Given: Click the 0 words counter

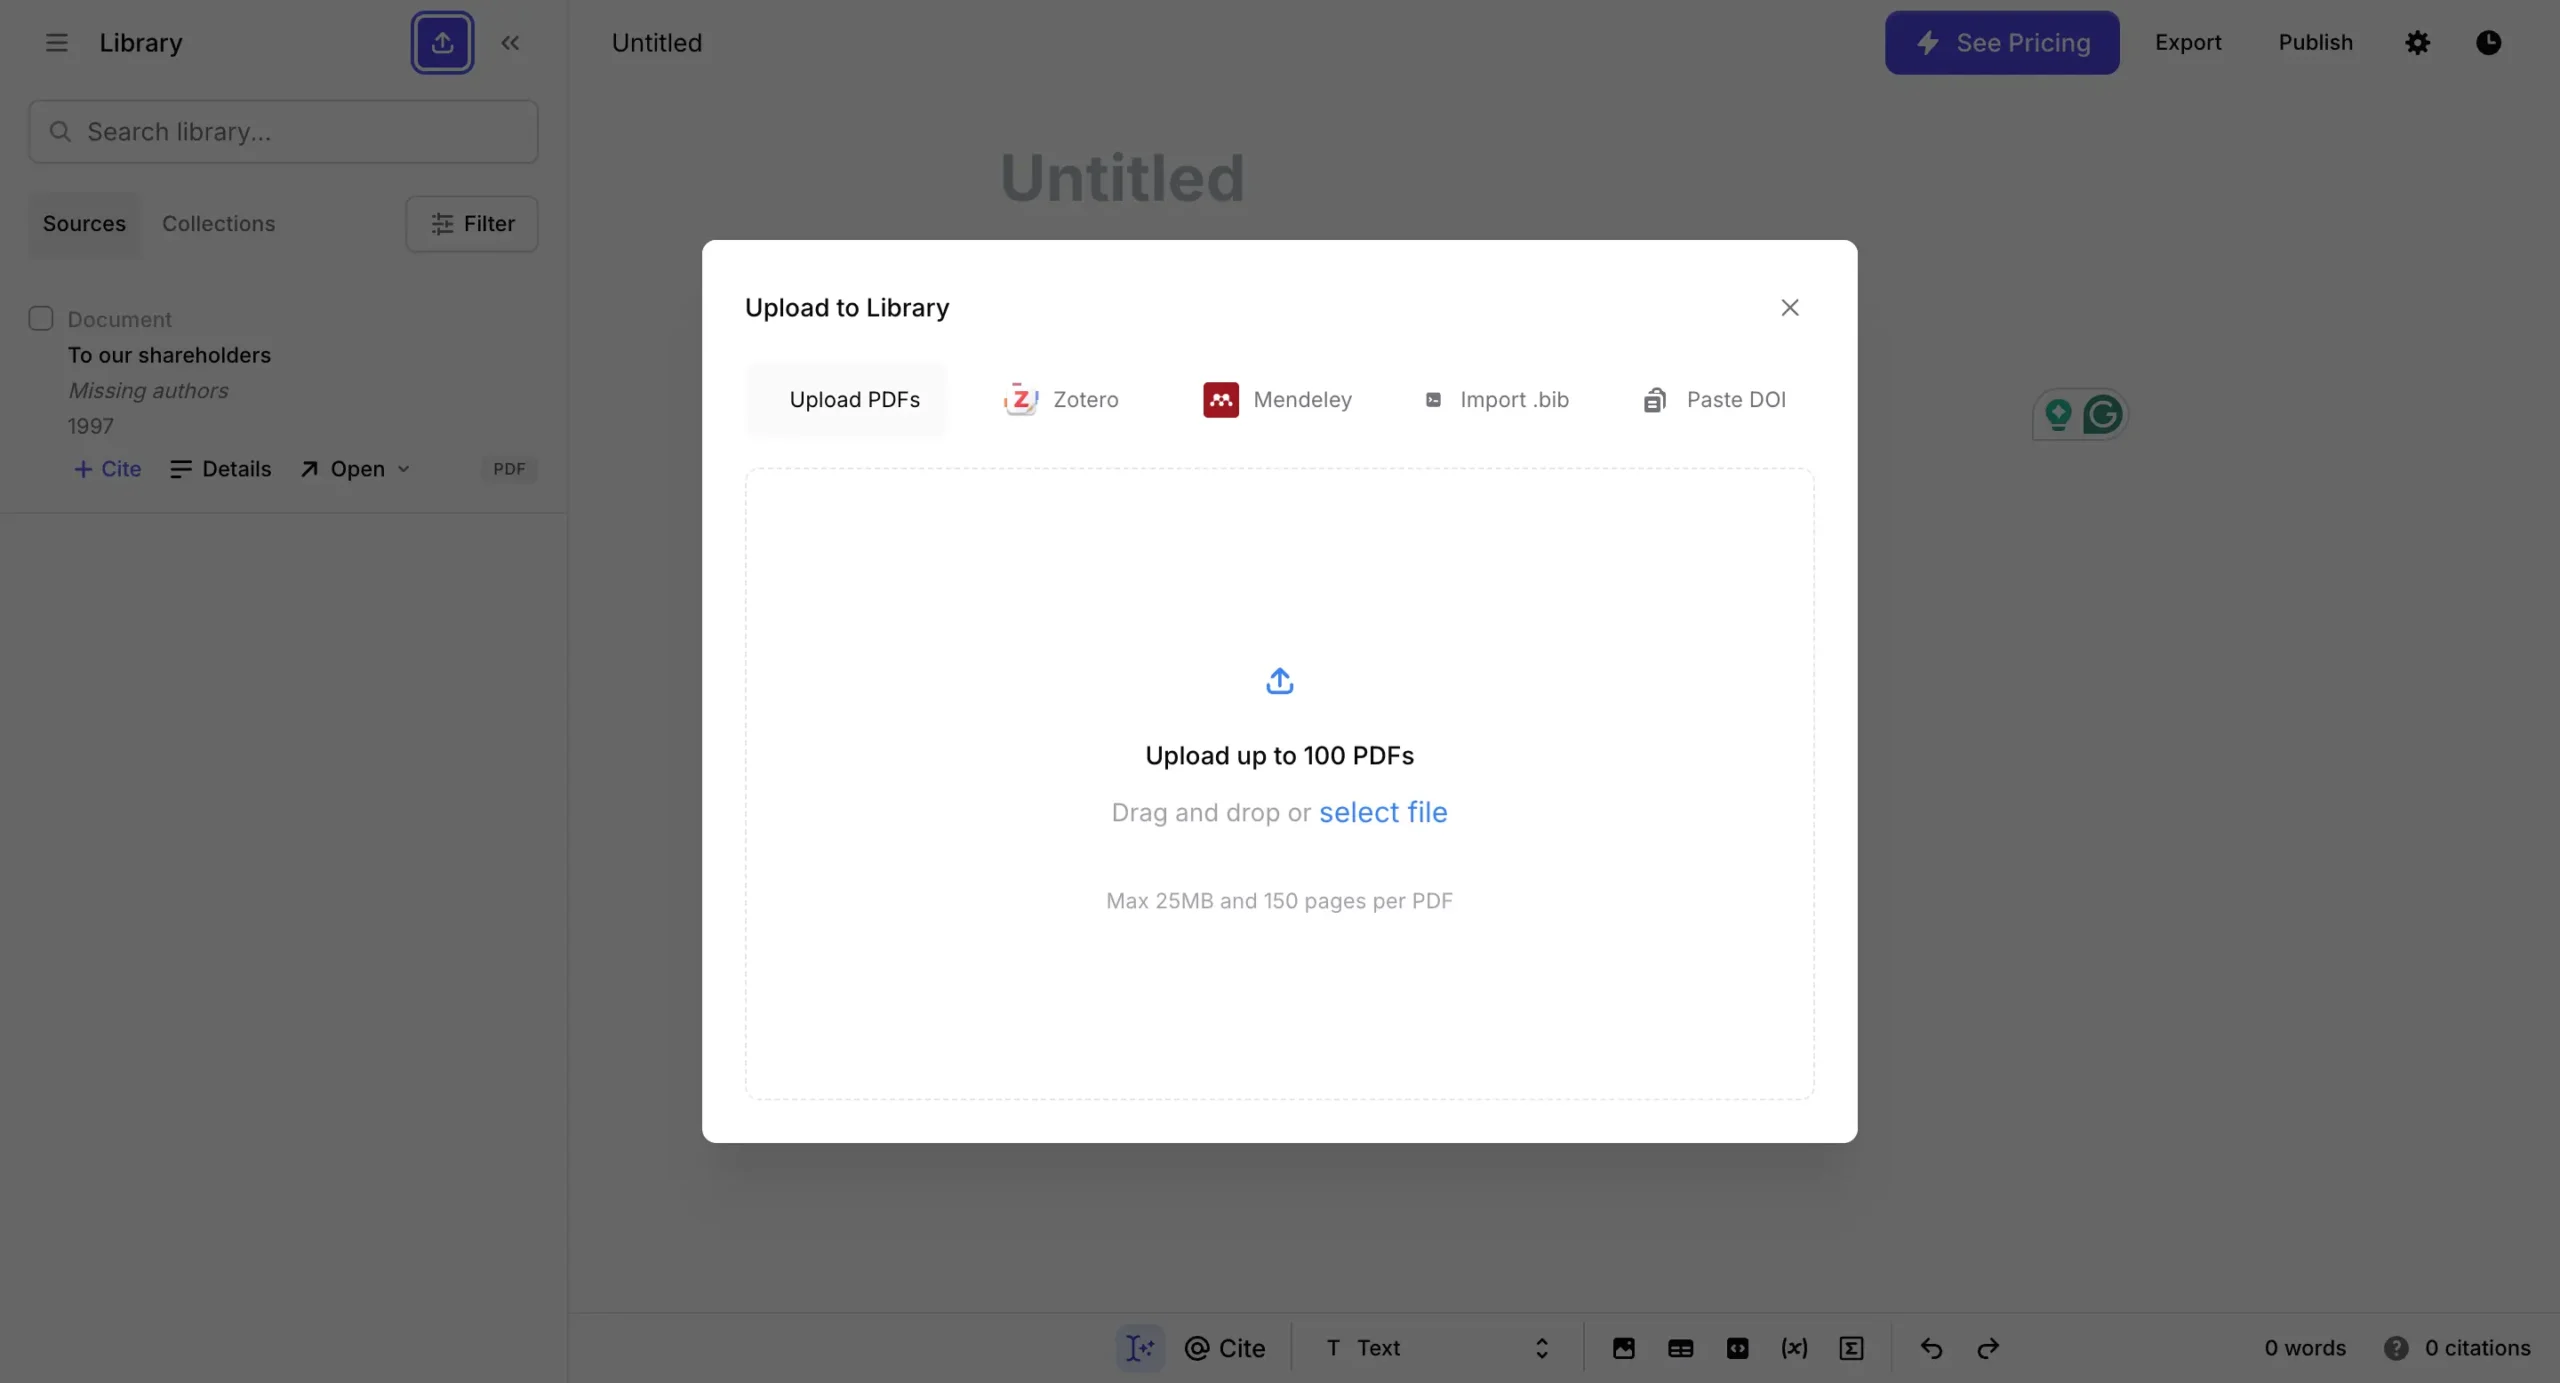Looking at the screenshot, I should 2305,1348.
